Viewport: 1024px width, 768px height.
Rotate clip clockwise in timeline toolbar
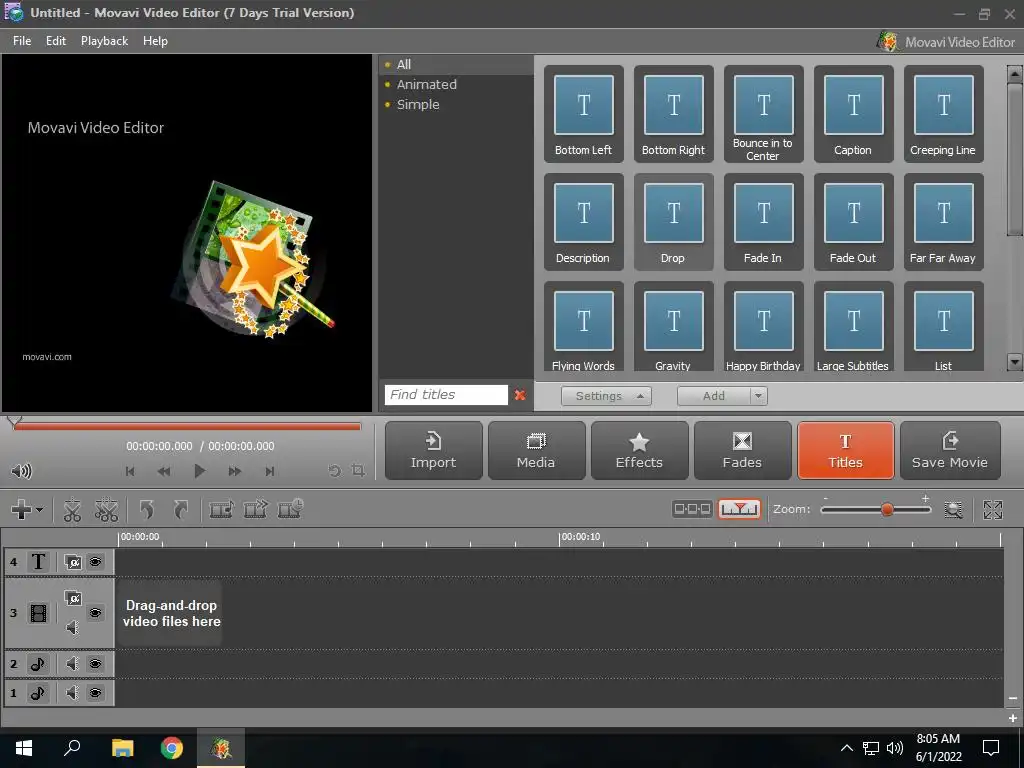click(x=181, y=509)
